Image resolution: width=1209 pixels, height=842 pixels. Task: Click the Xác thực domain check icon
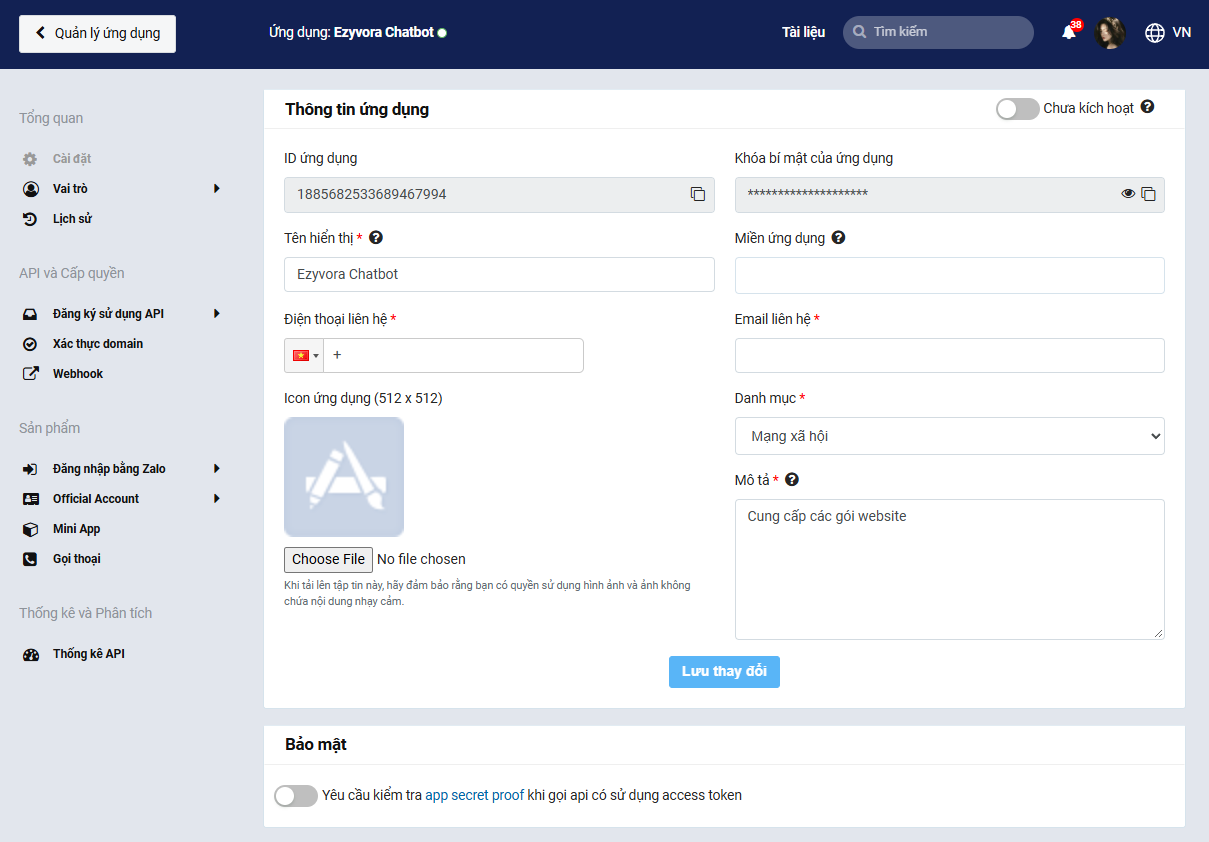point(31,344)
